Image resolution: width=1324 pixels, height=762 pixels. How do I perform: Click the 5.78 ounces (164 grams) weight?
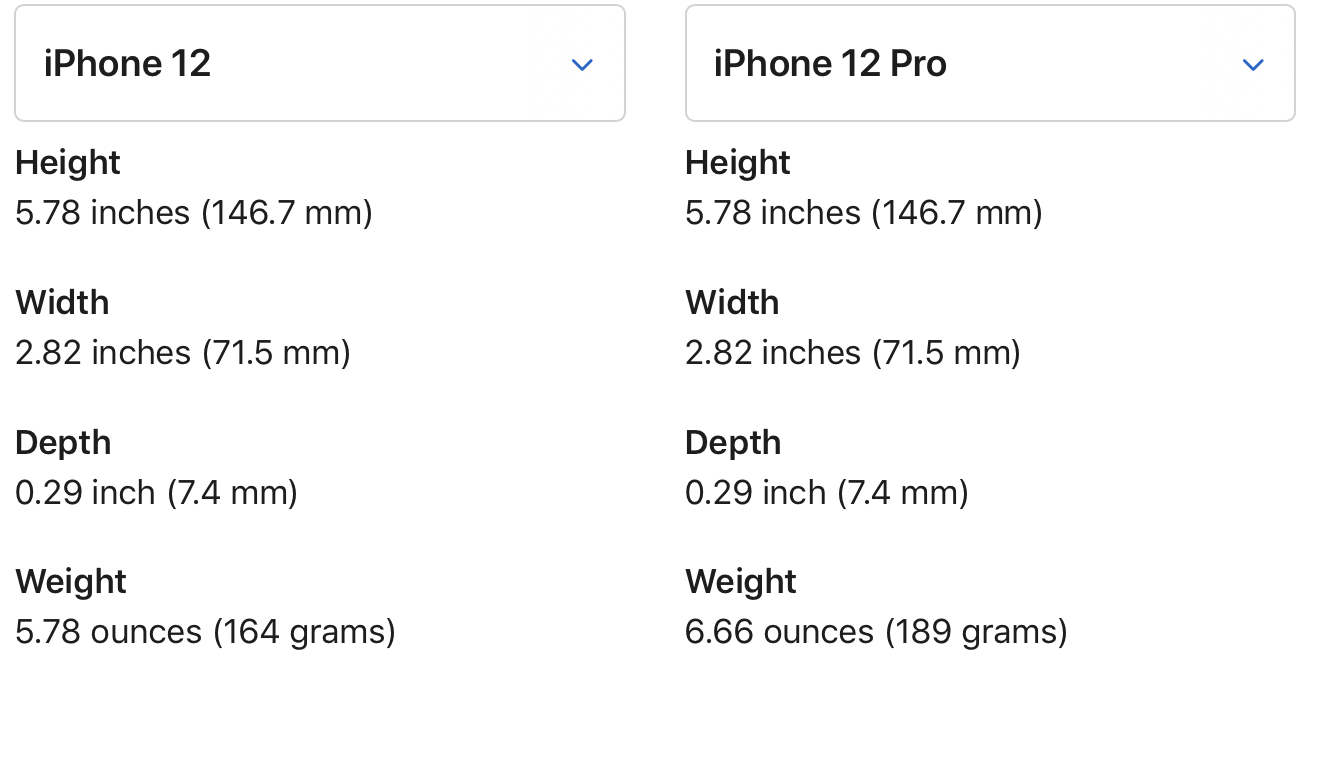[x=205, y=632]
